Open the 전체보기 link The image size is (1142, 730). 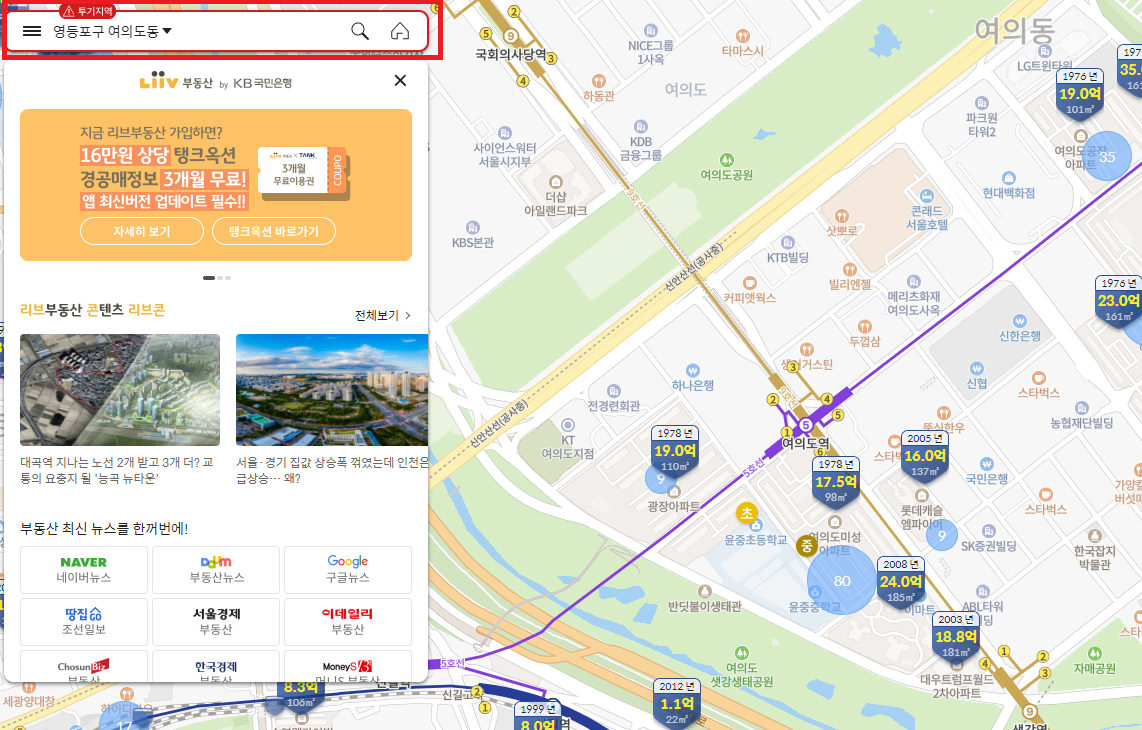[x=382, y=315]
